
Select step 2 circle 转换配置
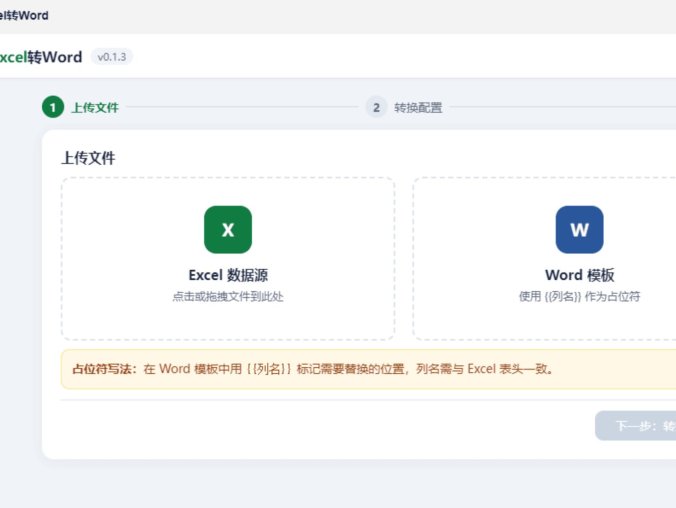point(376,107)
